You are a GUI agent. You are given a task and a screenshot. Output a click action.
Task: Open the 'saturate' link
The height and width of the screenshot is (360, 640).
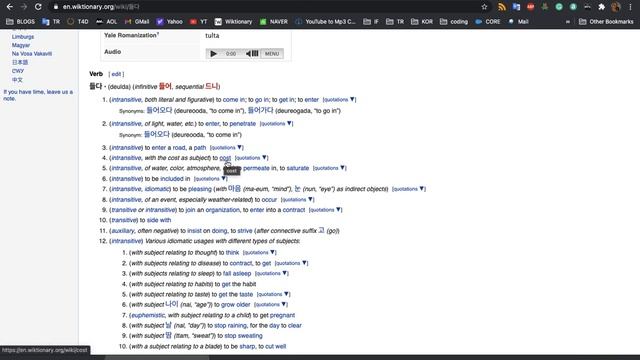(298, 168)
